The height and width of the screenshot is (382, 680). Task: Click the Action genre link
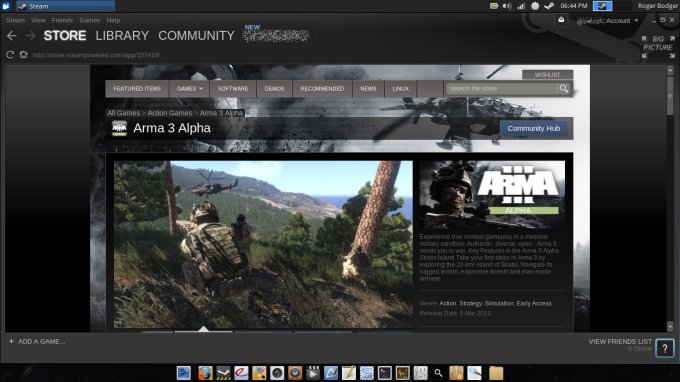pos(448,303)
